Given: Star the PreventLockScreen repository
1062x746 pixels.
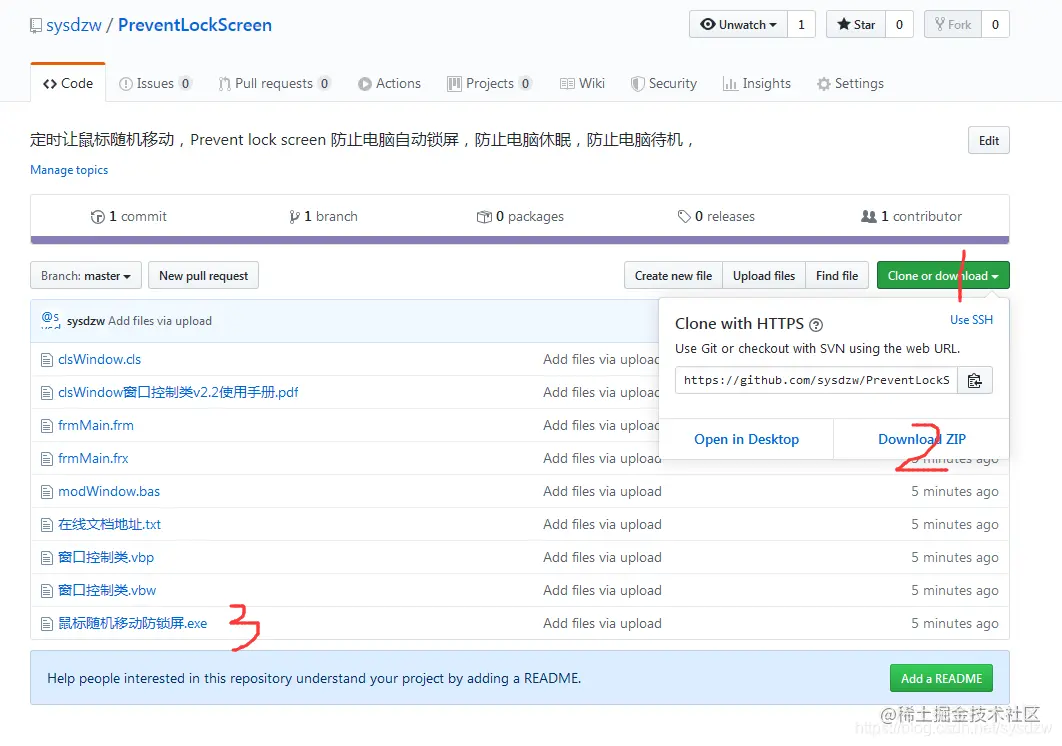Looking at the screenshot, I should pyautogui.click(x=856, y=24).
